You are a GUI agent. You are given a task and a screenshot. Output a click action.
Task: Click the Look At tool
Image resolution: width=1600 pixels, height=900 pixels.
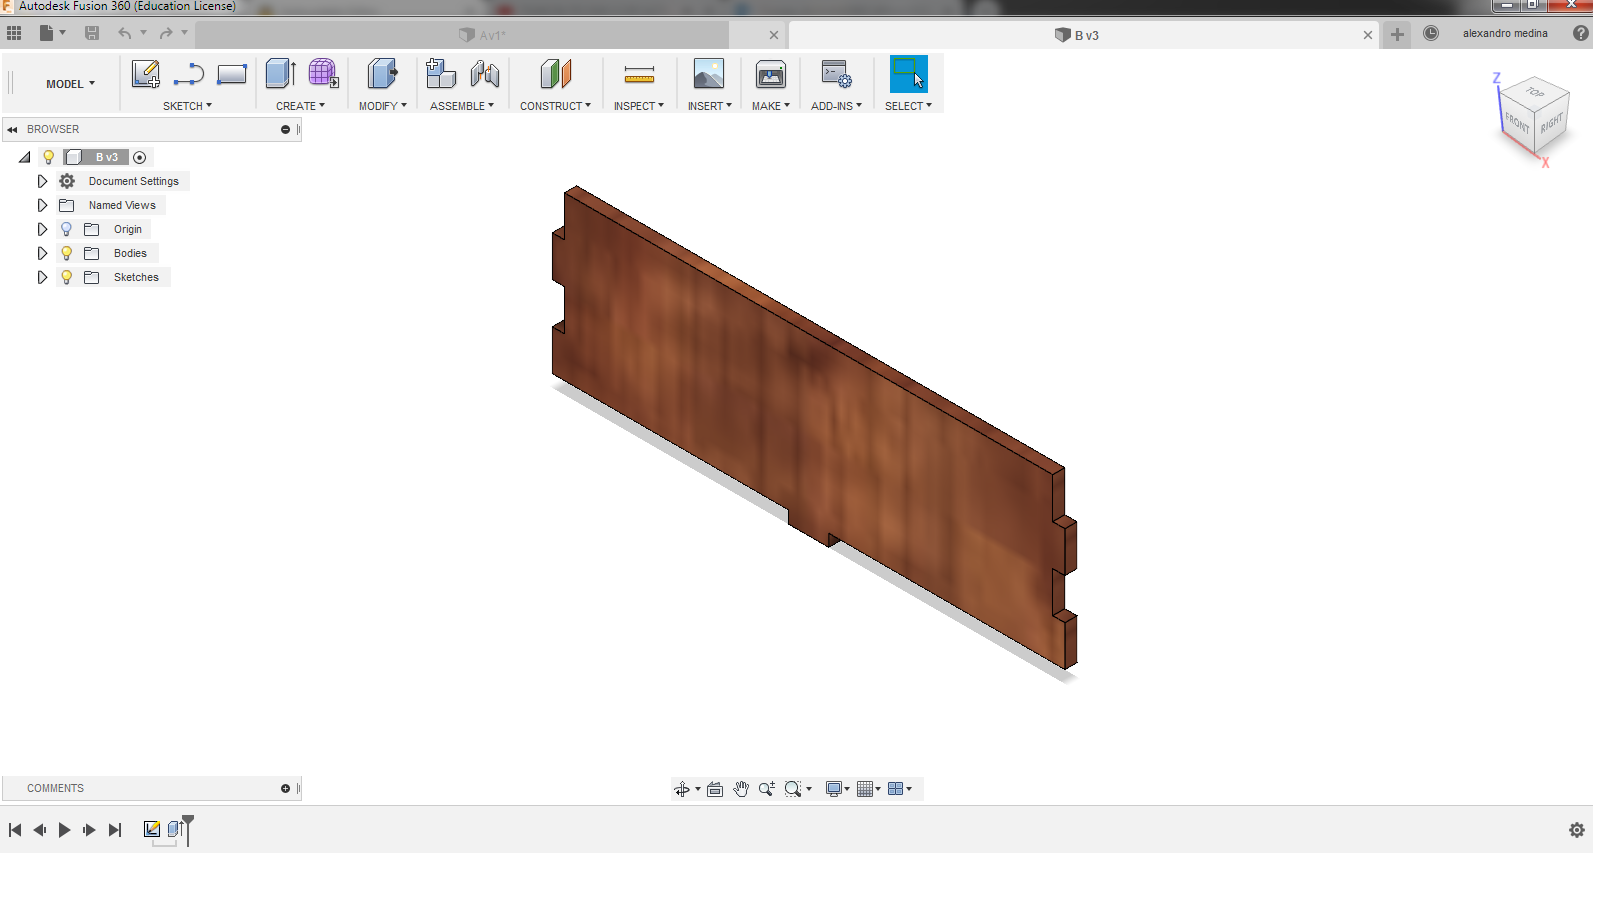(715, 789)
